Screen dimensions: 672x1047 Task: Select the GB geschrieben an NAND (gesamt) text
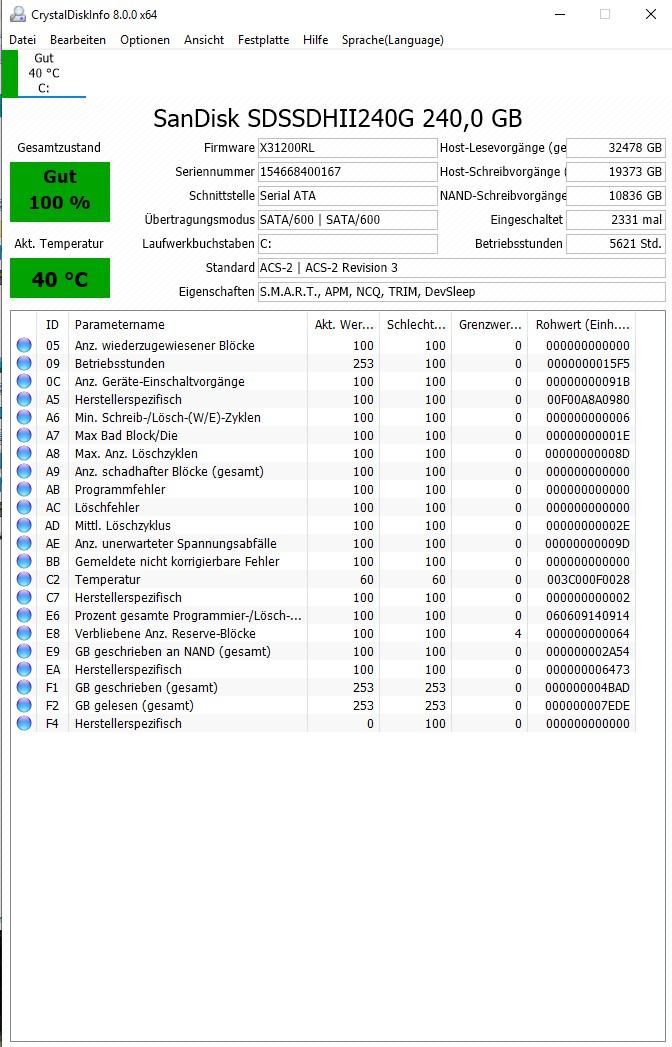(x=172, y=652)
